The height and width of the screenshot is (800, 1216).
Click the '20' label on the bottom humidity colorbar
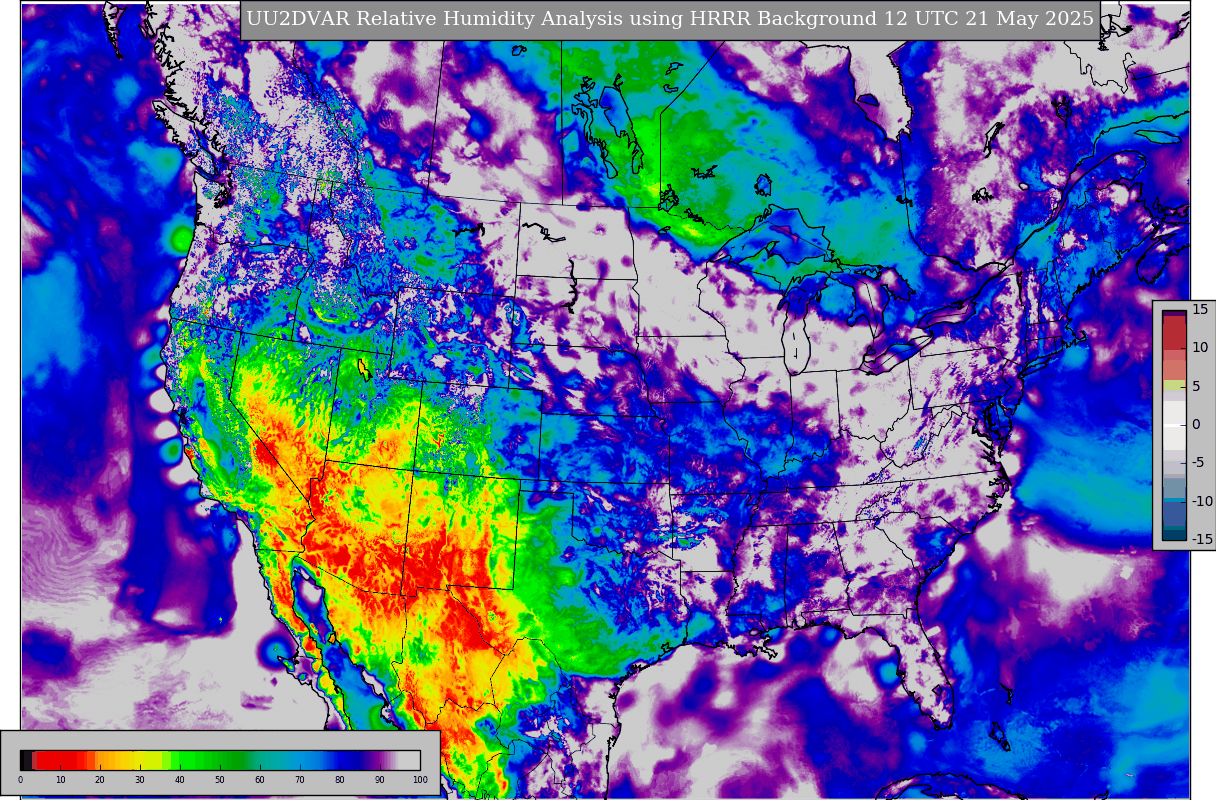(x=100, y=780)
